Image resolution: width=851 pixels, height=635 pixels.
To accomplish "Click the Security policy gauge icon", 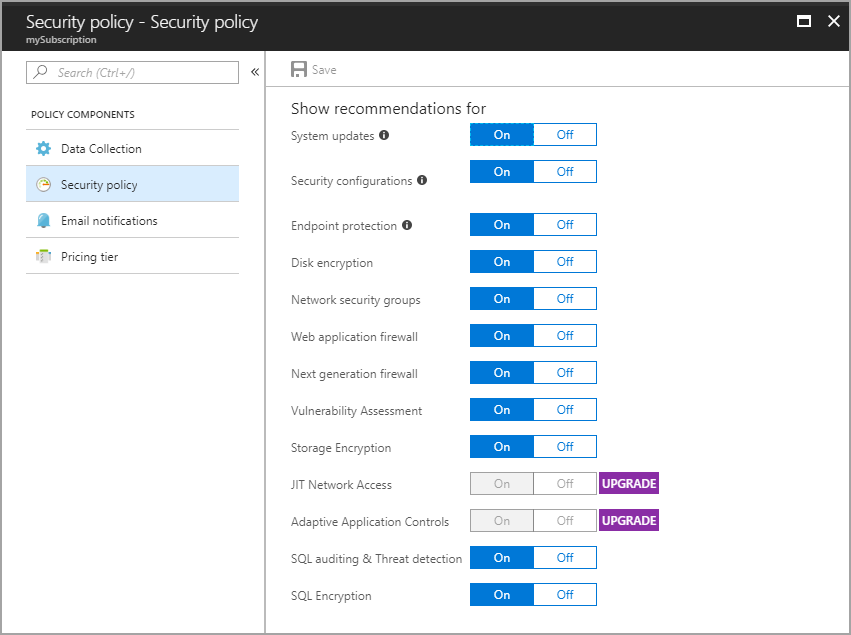I will click(43, 184).
